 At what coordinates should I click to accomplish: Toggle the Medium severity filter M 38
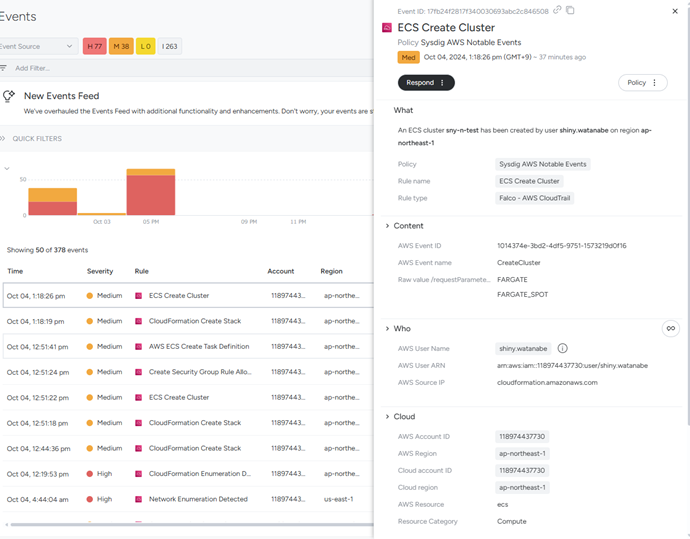[121, 46]
